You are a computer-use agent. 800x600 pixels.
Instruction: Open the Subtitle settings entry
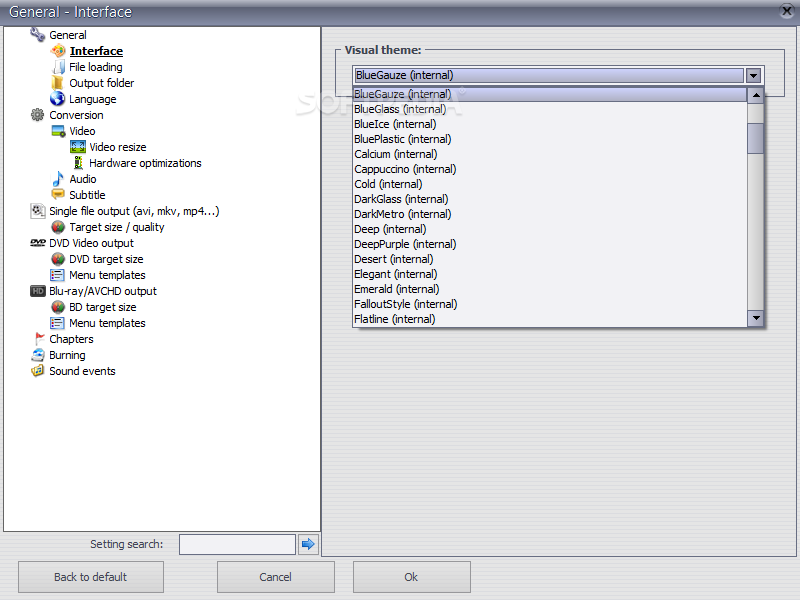[x=87, y=195]
